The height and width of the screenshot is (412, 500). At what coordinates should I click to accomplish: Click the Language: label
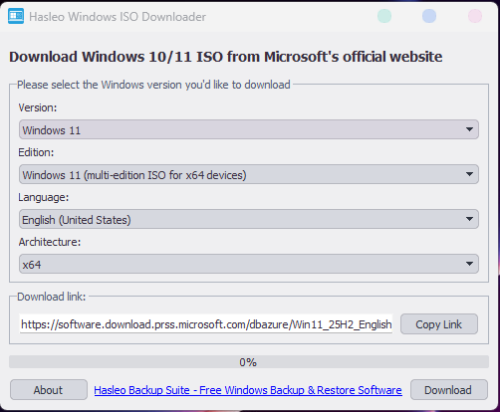pos(43,197)
